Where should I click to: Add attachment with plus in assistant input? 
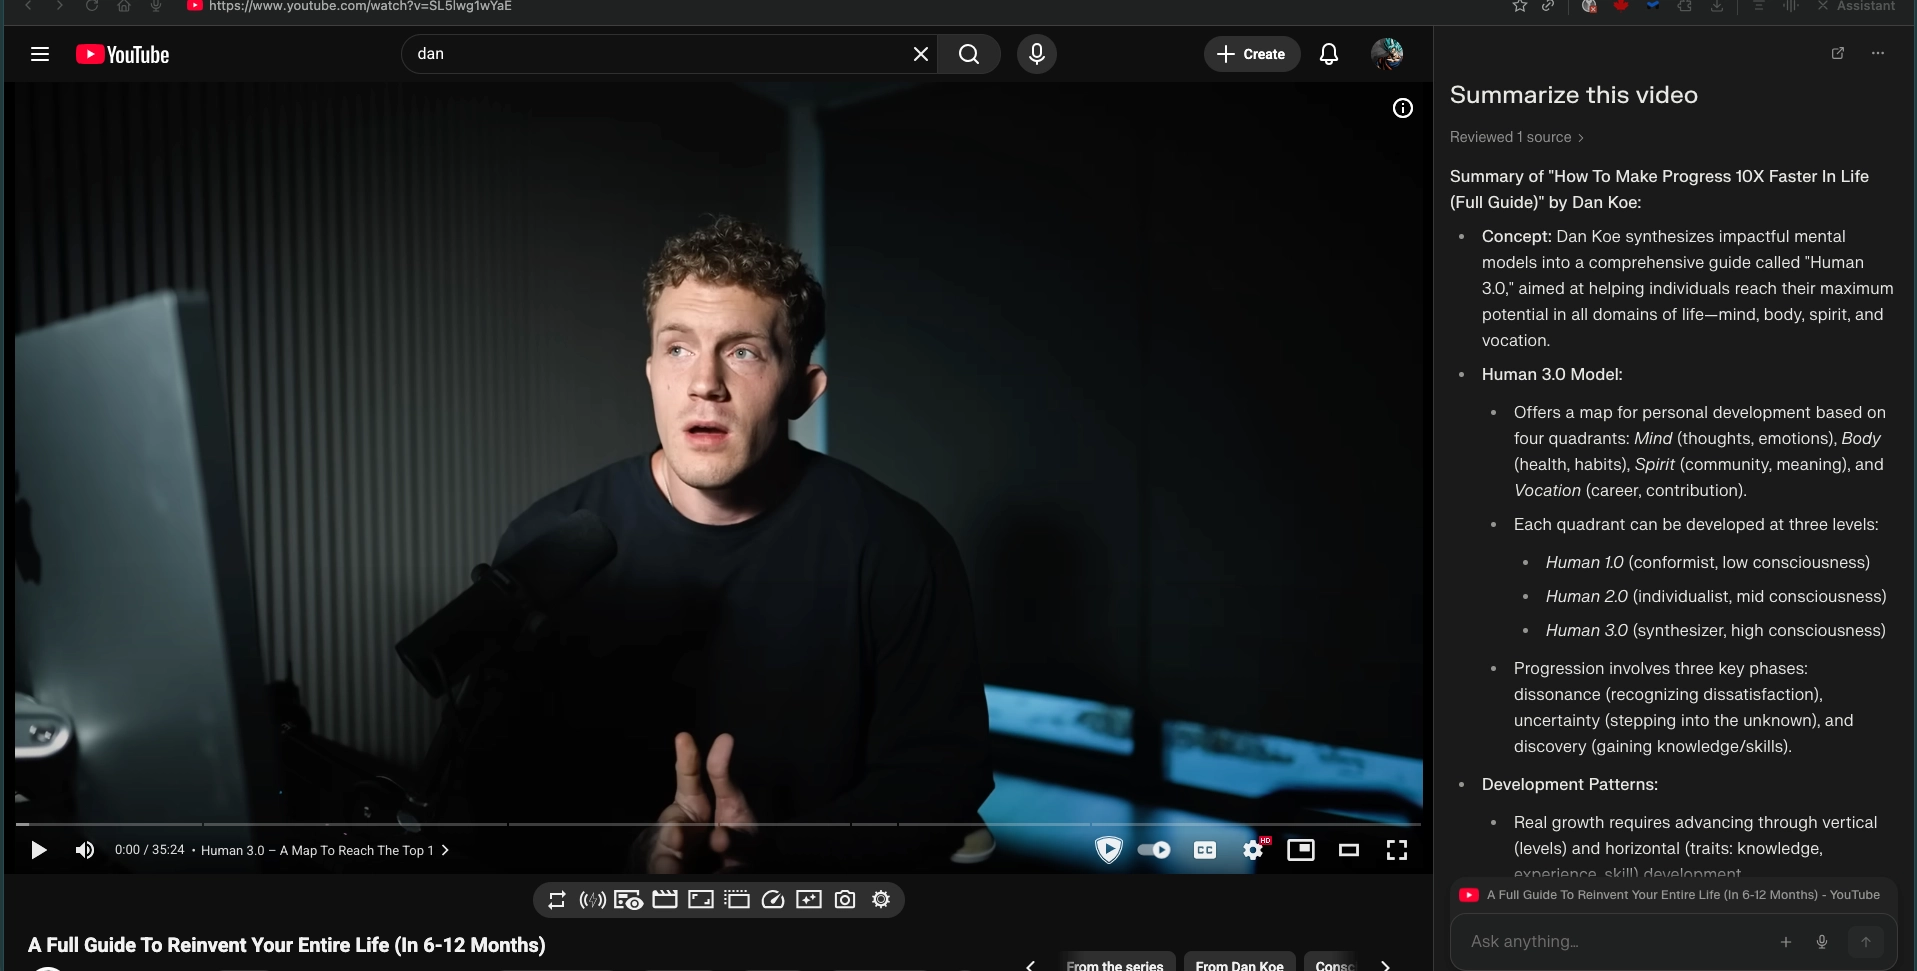pos(1786,941)
